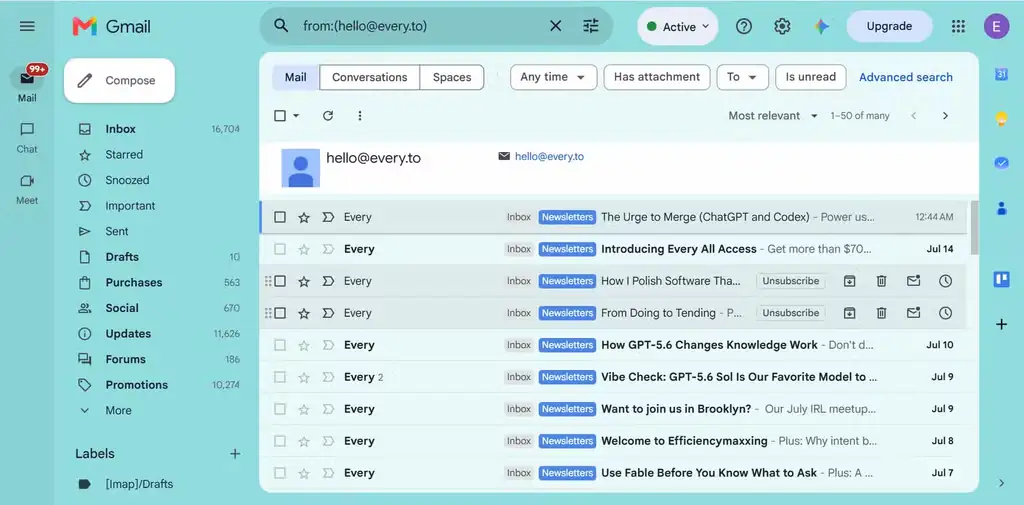
Task: Check the box for "The Urge to Merge" email
Action: [280, 217]
